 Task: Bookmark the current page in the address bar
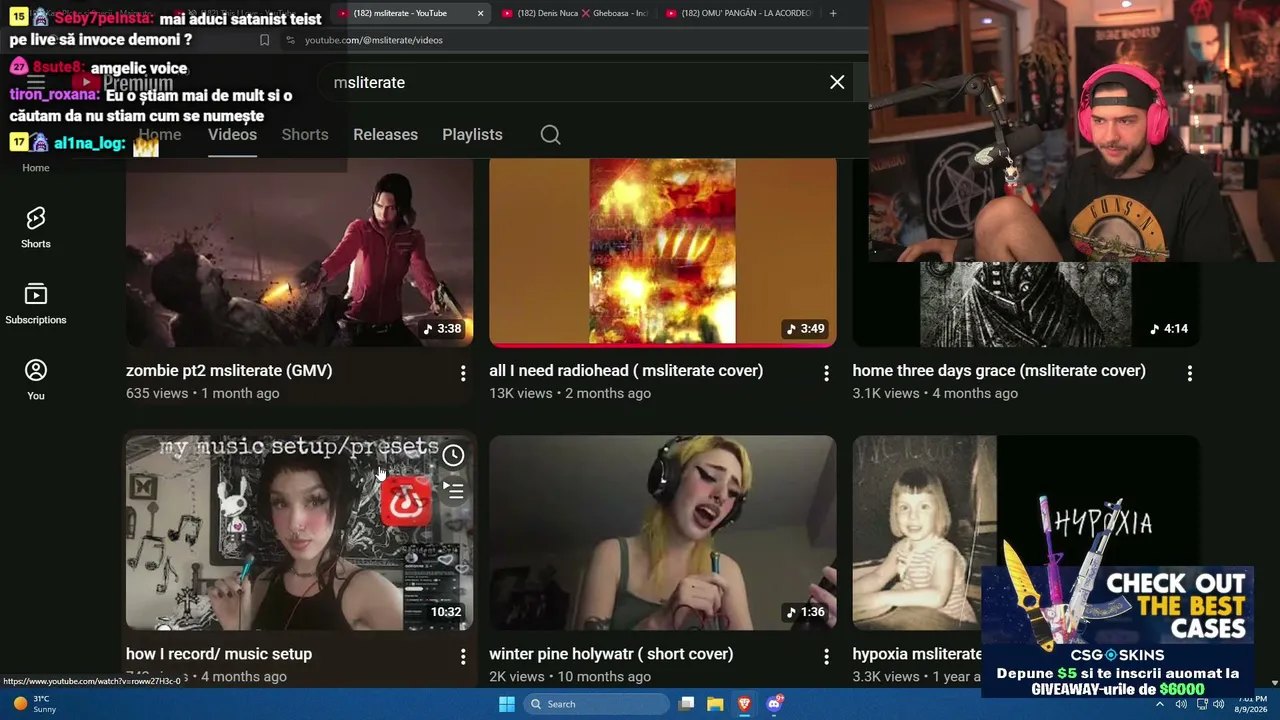coord(264,40)
